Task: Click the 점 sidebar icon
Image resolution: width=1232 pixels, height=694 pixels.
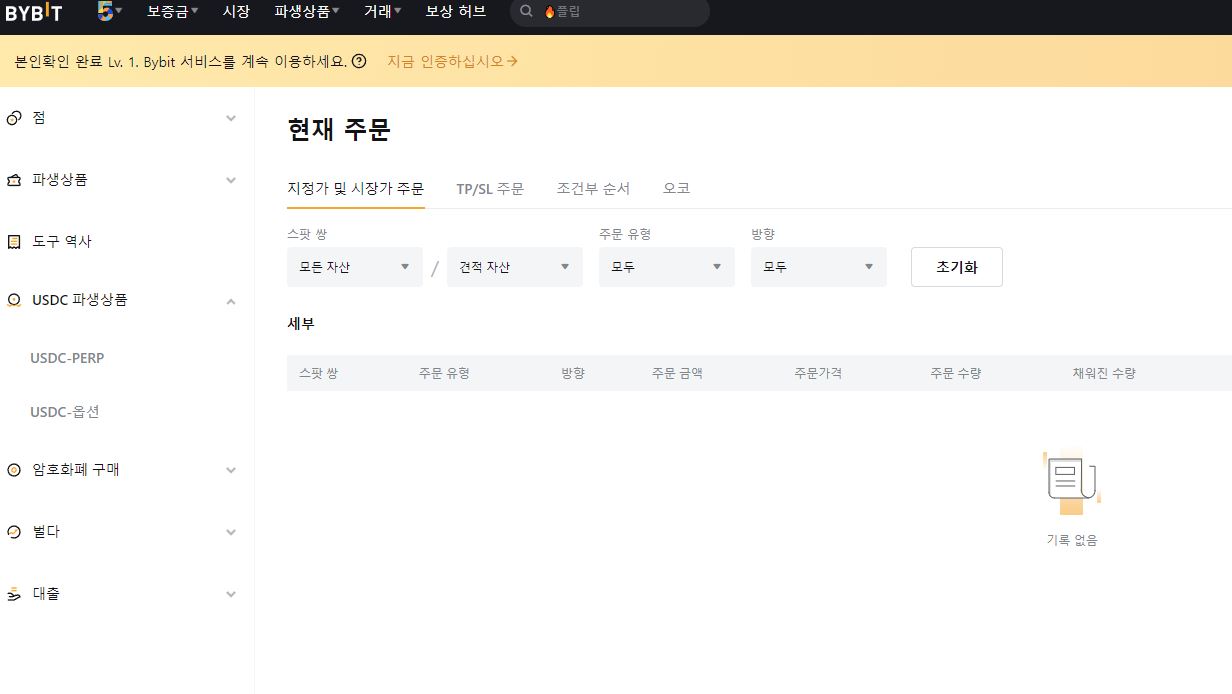Action: pos(14,118)
